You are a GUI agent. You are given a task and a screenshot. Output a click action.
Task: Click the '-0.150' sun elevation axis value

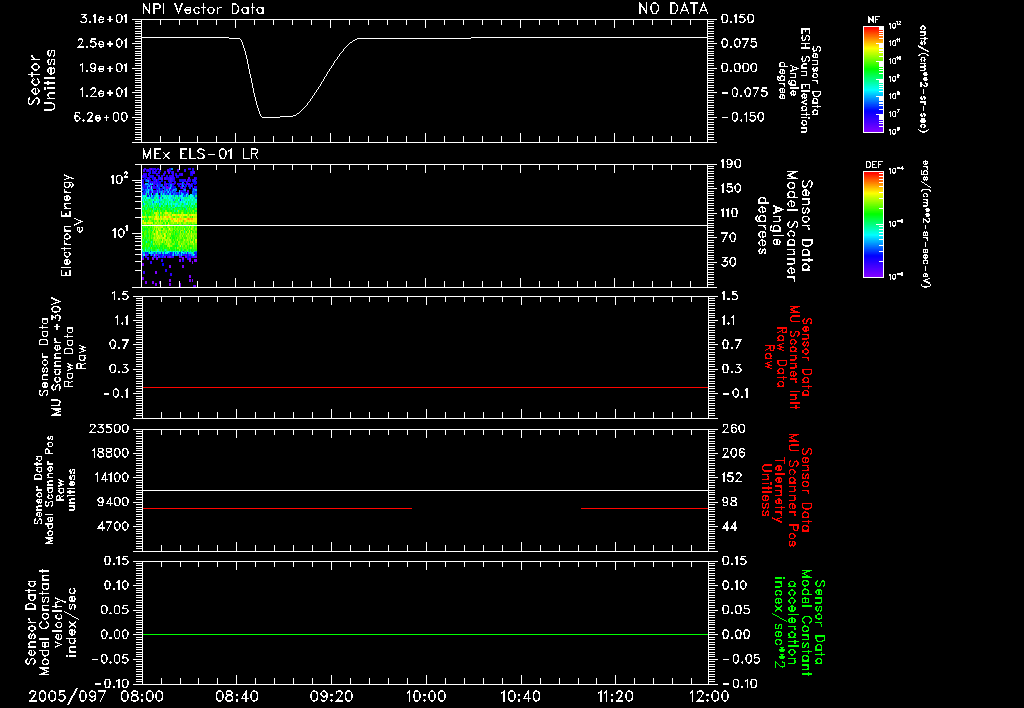click(x=743, y=117)
